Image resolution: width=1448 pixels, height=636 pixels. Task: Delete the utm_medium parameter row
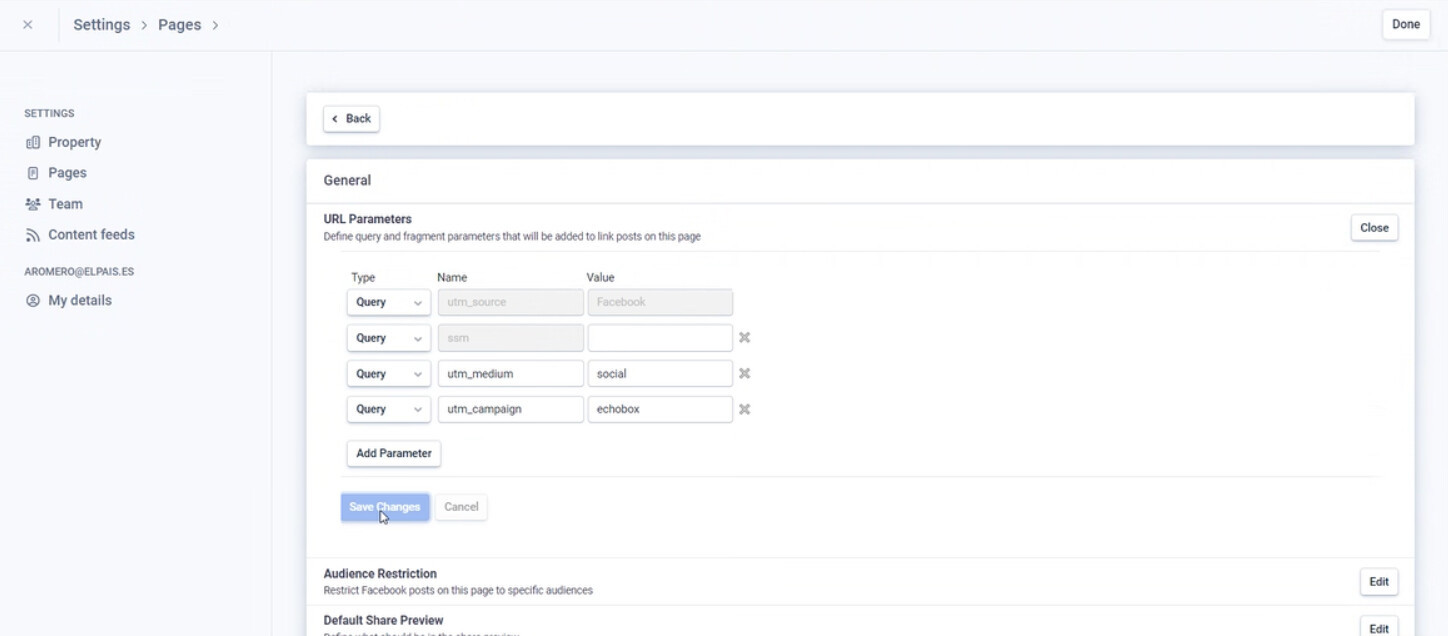(x=744, y=373)
